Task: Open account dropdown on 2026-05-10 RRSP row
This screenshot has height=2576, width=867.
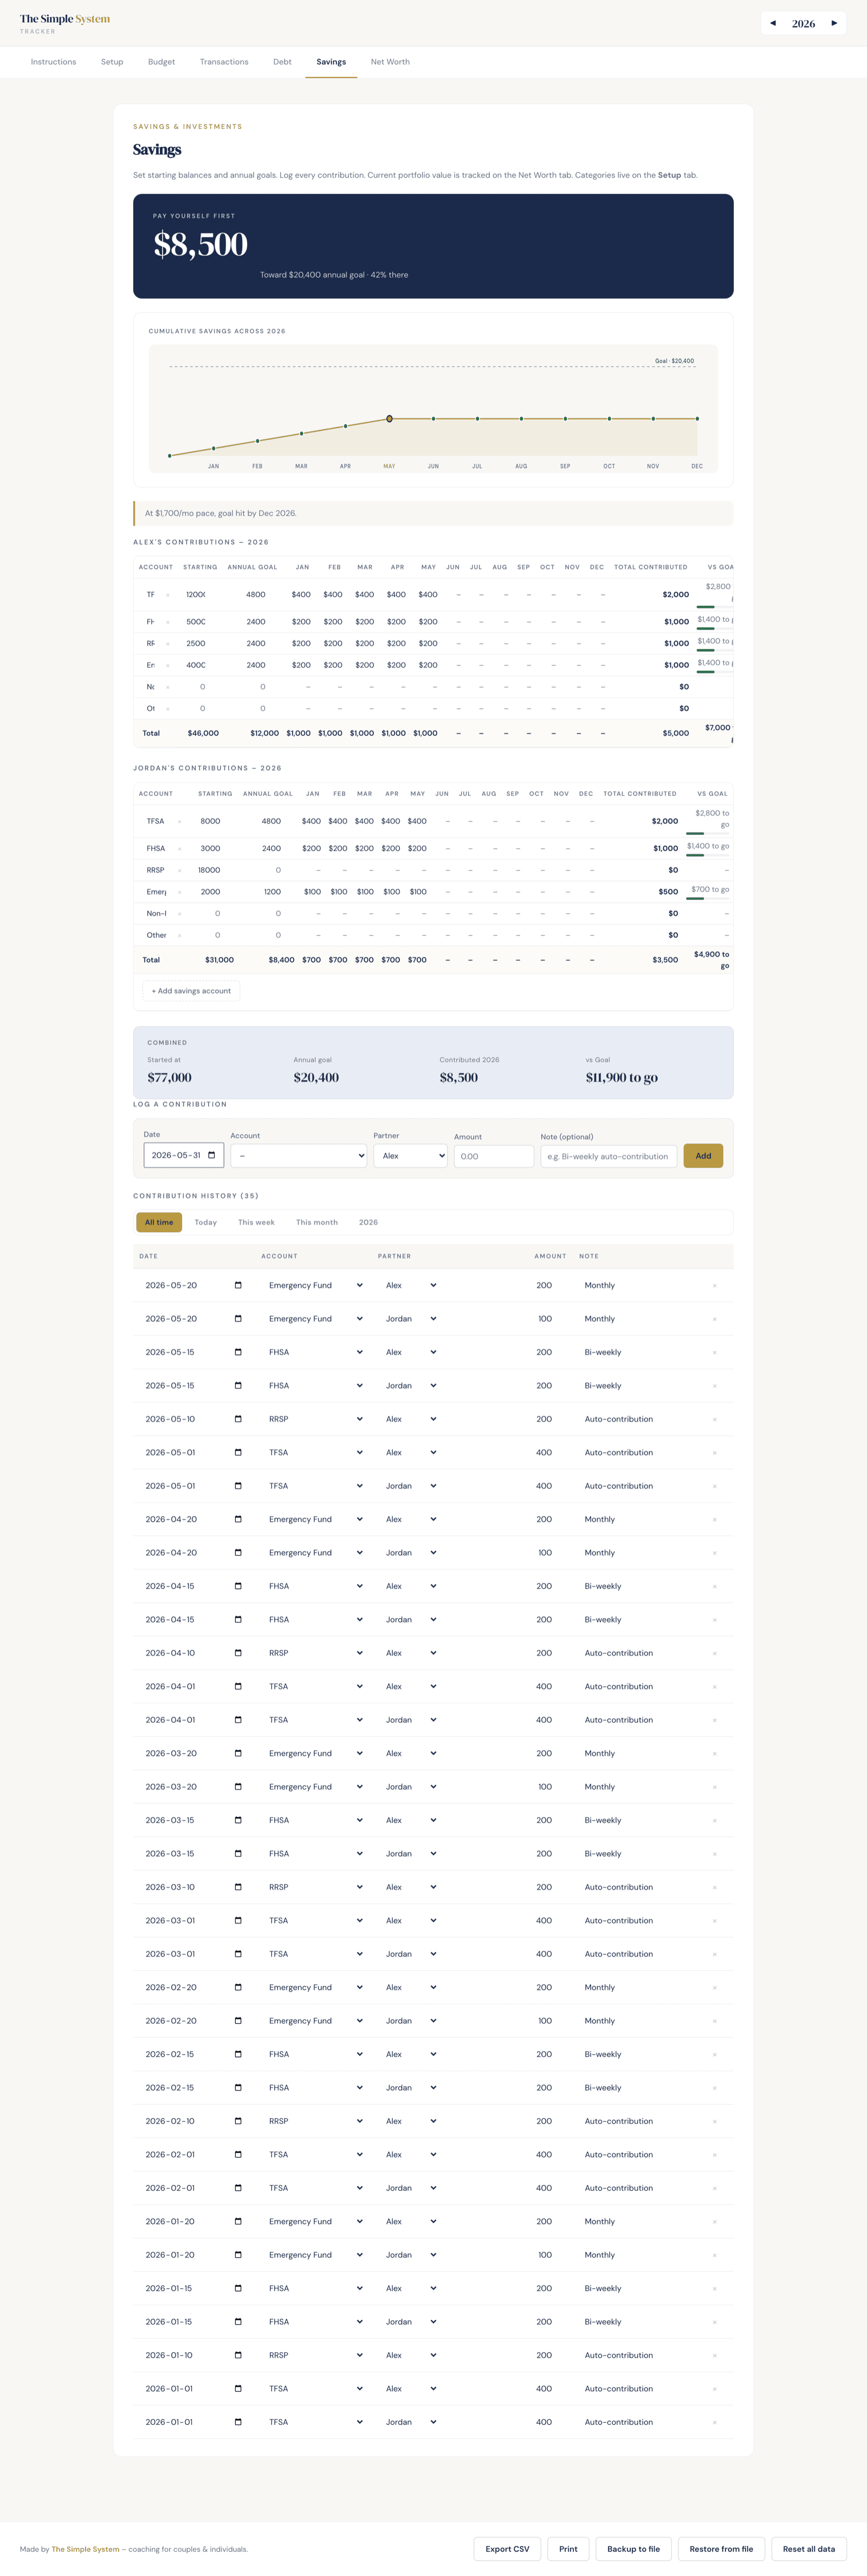Action: 315,1419
